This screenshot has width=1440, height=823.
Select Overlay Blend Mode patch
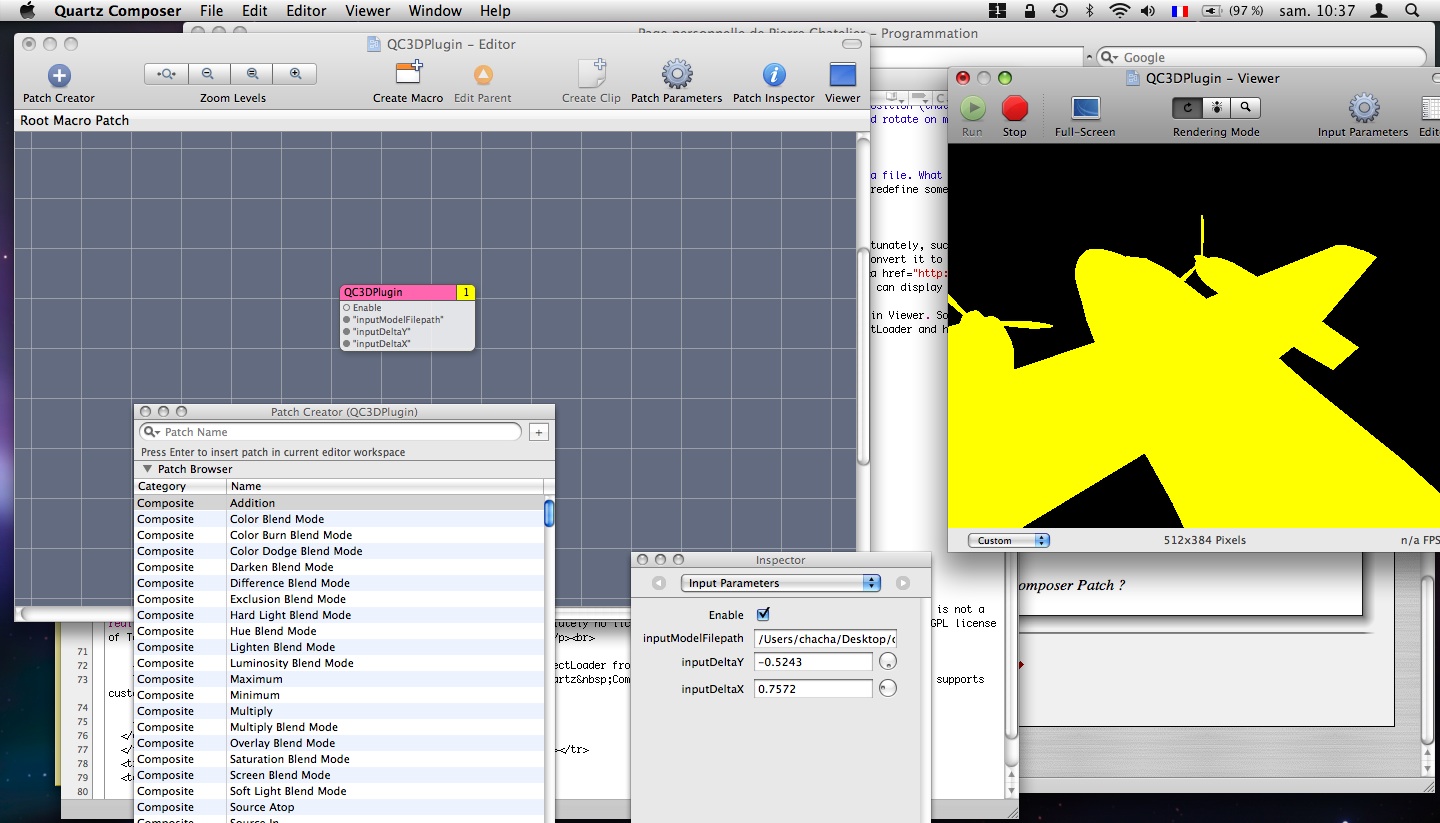coord(339,743)
